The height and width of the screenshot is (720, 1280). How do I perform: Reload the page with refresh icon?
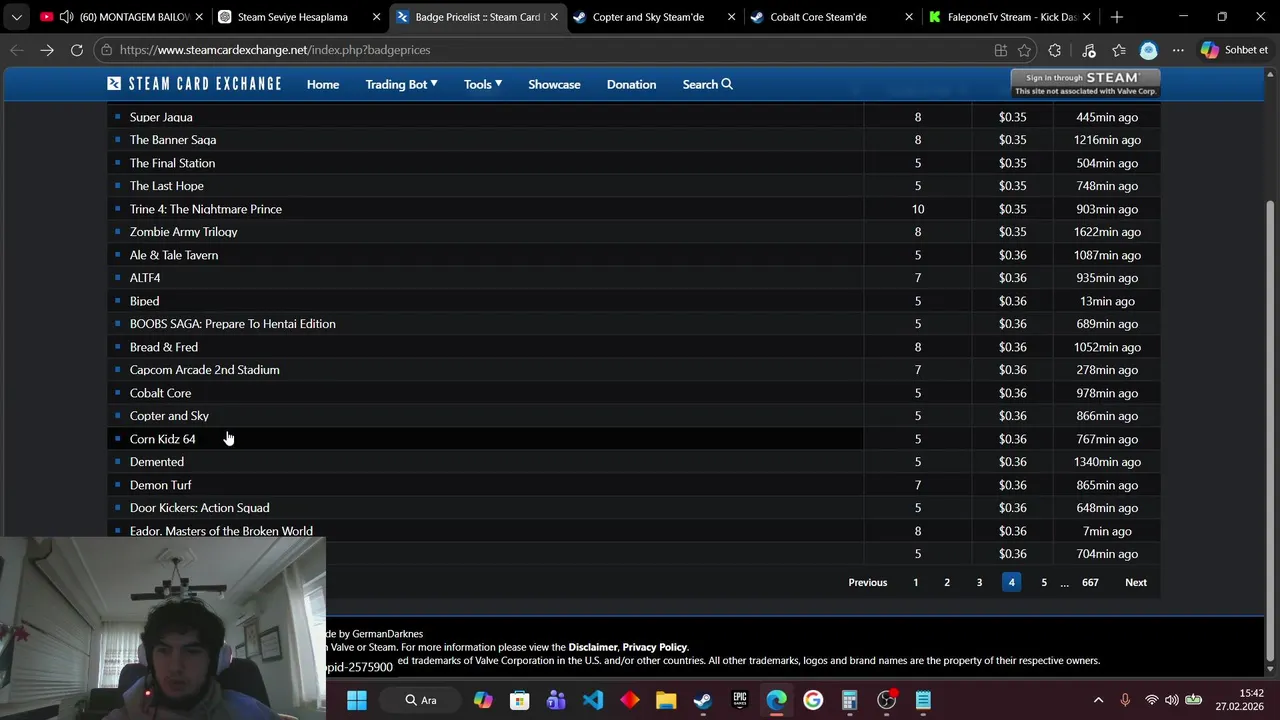point(77,50)
